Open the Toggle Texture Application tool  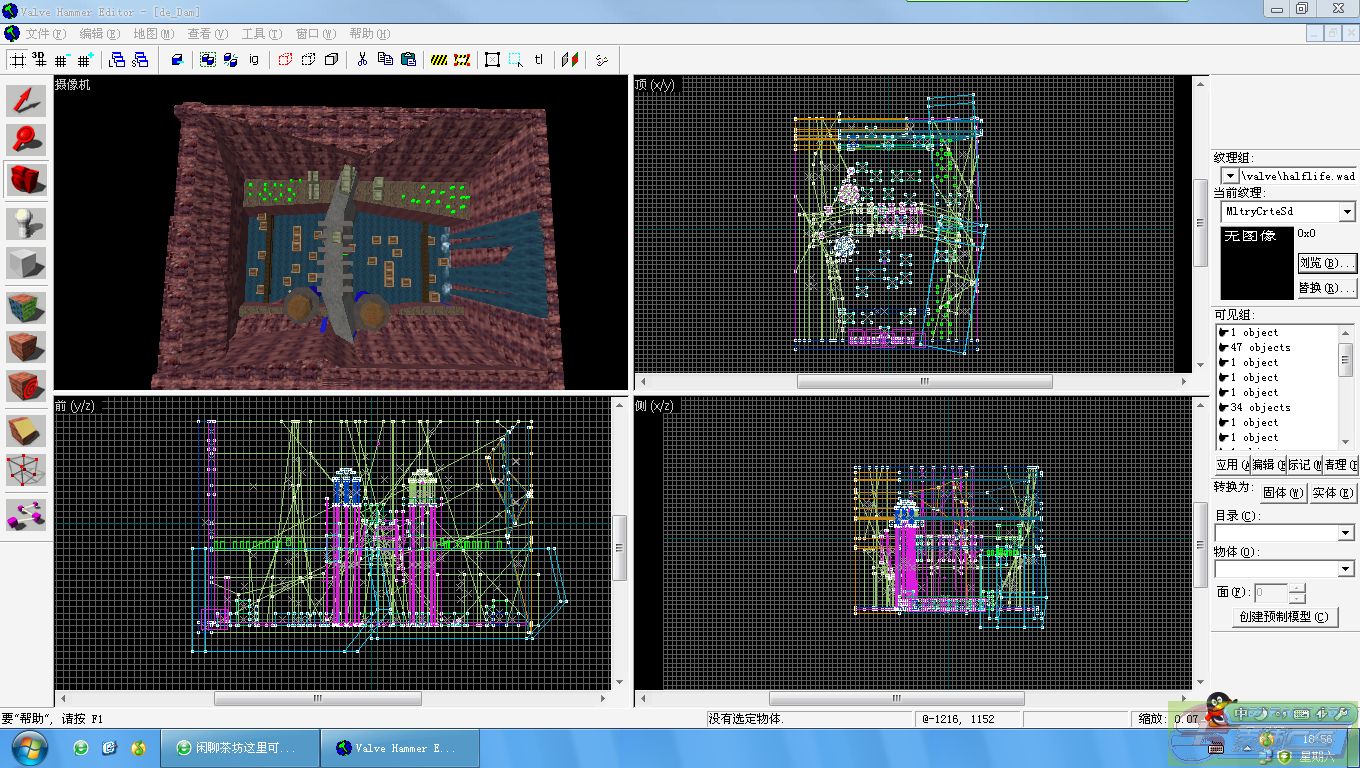(27, 308)
